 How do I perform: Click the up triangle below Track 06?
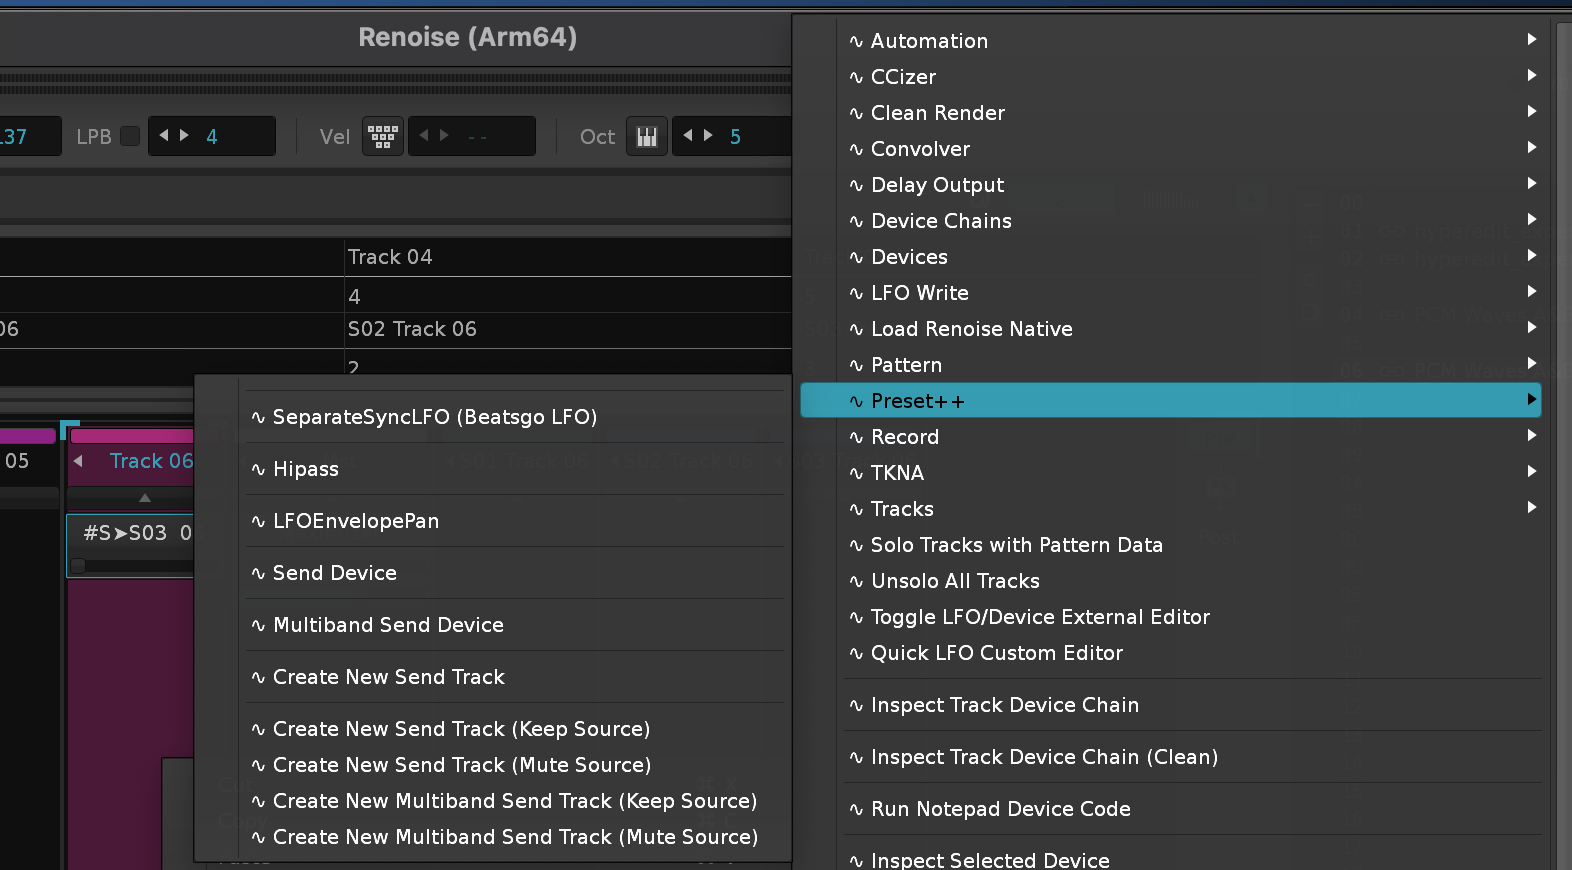145,497
